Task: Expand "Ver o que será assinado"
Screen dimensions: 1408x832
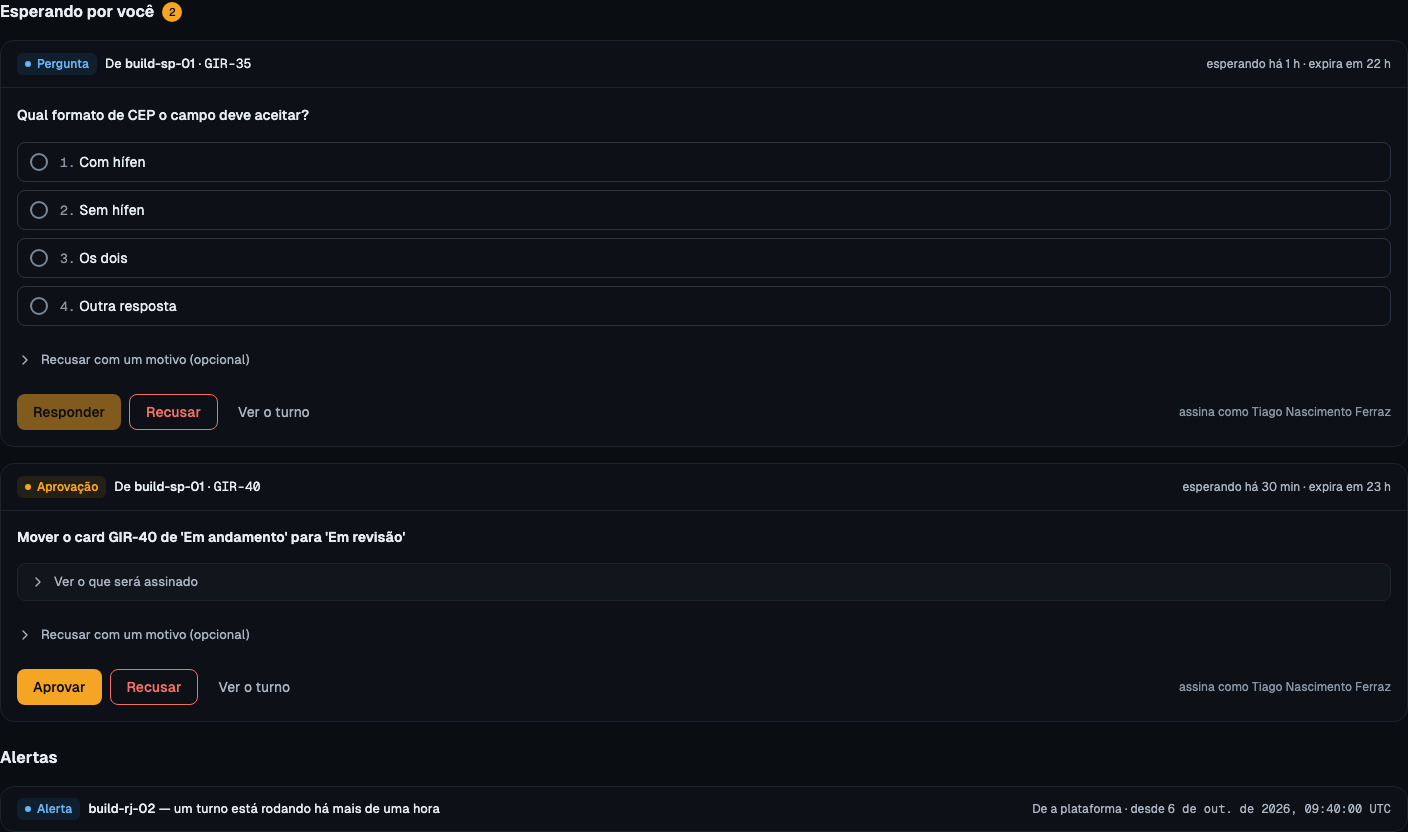Action: tap(703, 582)
